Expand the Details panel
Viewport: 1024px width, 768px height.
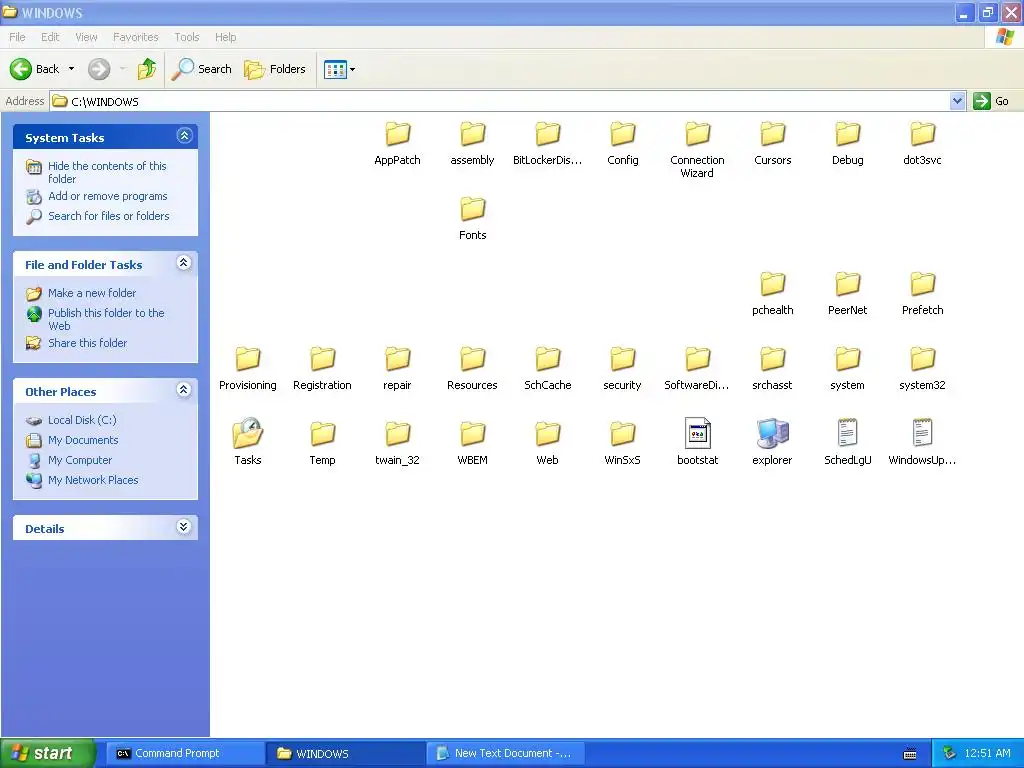[x=184, y=527]
